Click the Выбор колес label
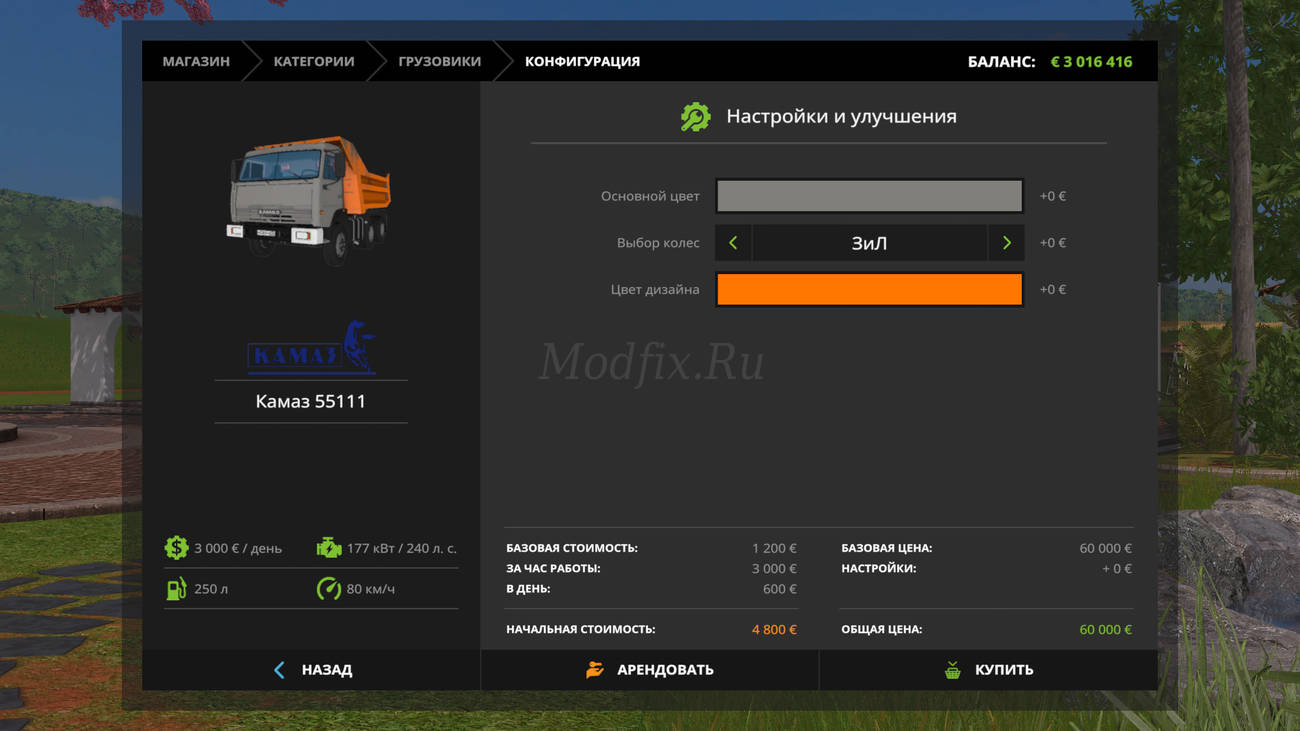The image size is (1300, 731). 658,243
